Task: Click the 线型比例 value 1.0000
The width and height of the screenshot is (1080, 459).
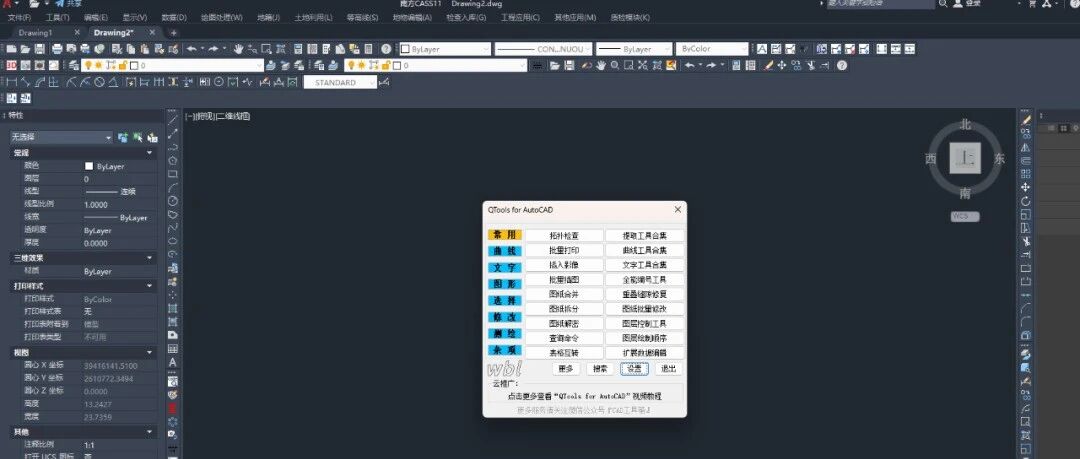Action: [96, 205]
